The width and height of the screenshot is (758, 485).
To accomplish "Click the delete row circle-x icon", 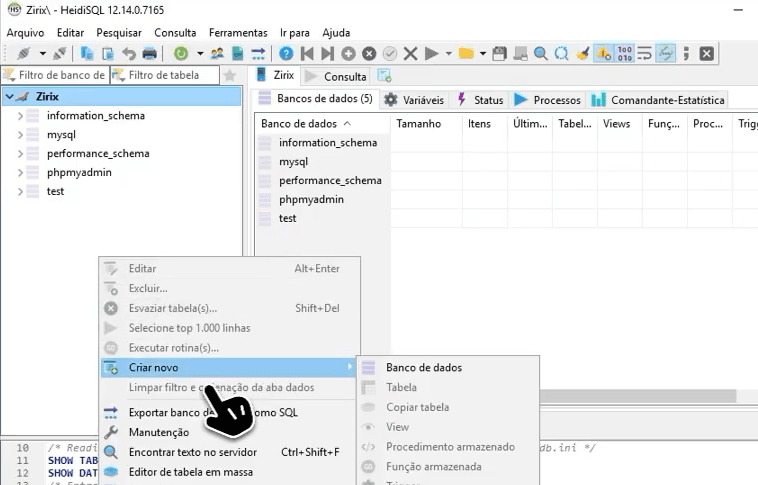I will coord(369,53).
